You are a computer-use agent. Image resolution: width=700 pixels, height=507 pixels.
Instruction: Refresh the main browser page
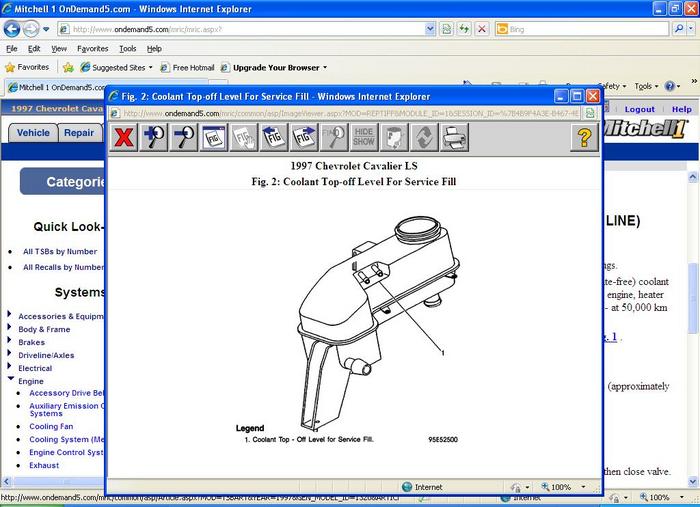pyautogui.click(x=464, y=29)
